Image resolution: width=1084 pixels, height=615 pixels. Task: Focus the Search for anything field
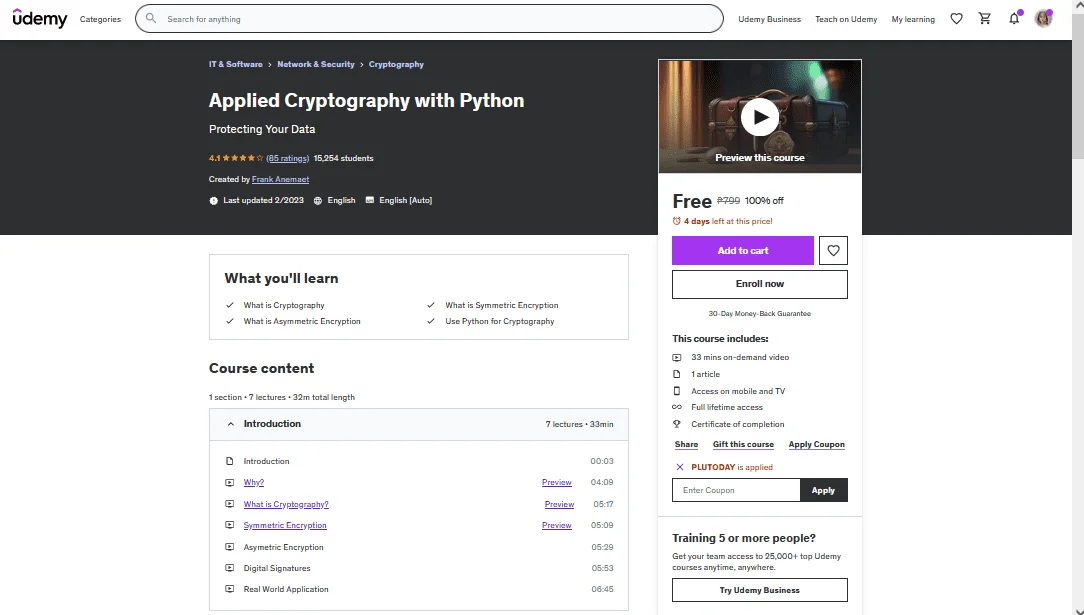429,19
